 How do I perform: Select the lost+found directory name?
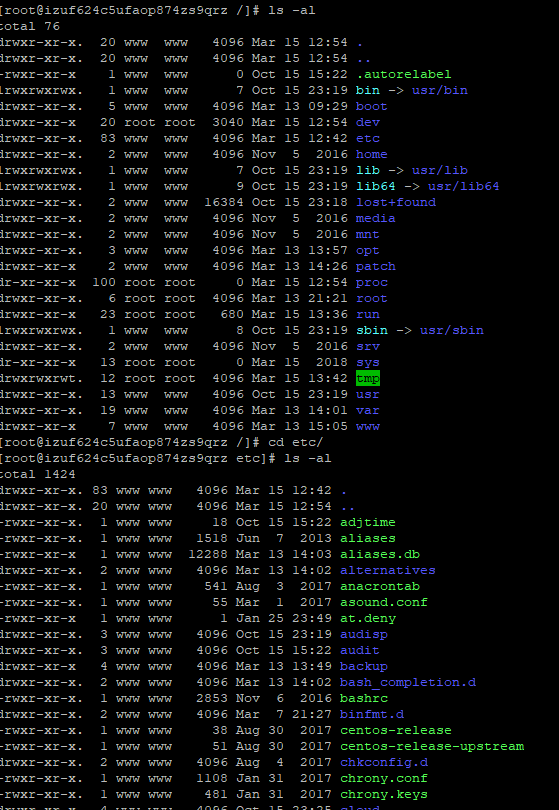[x=396, y=202]
